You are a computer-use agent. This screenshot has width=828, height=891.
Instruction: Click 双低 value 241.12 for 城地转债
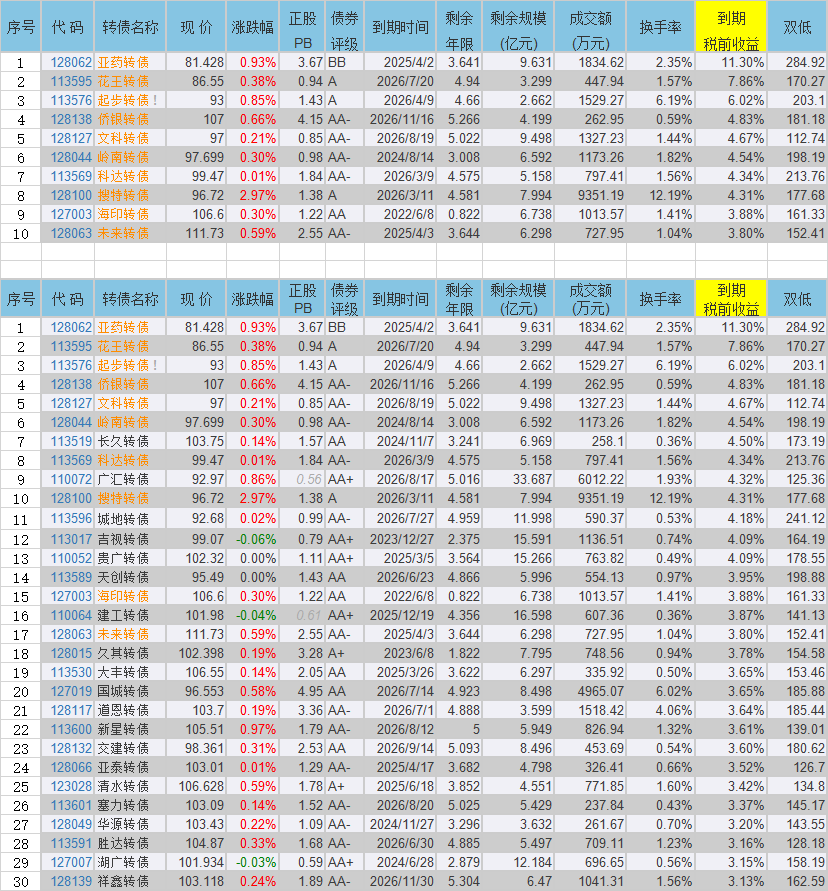point(805,519)
